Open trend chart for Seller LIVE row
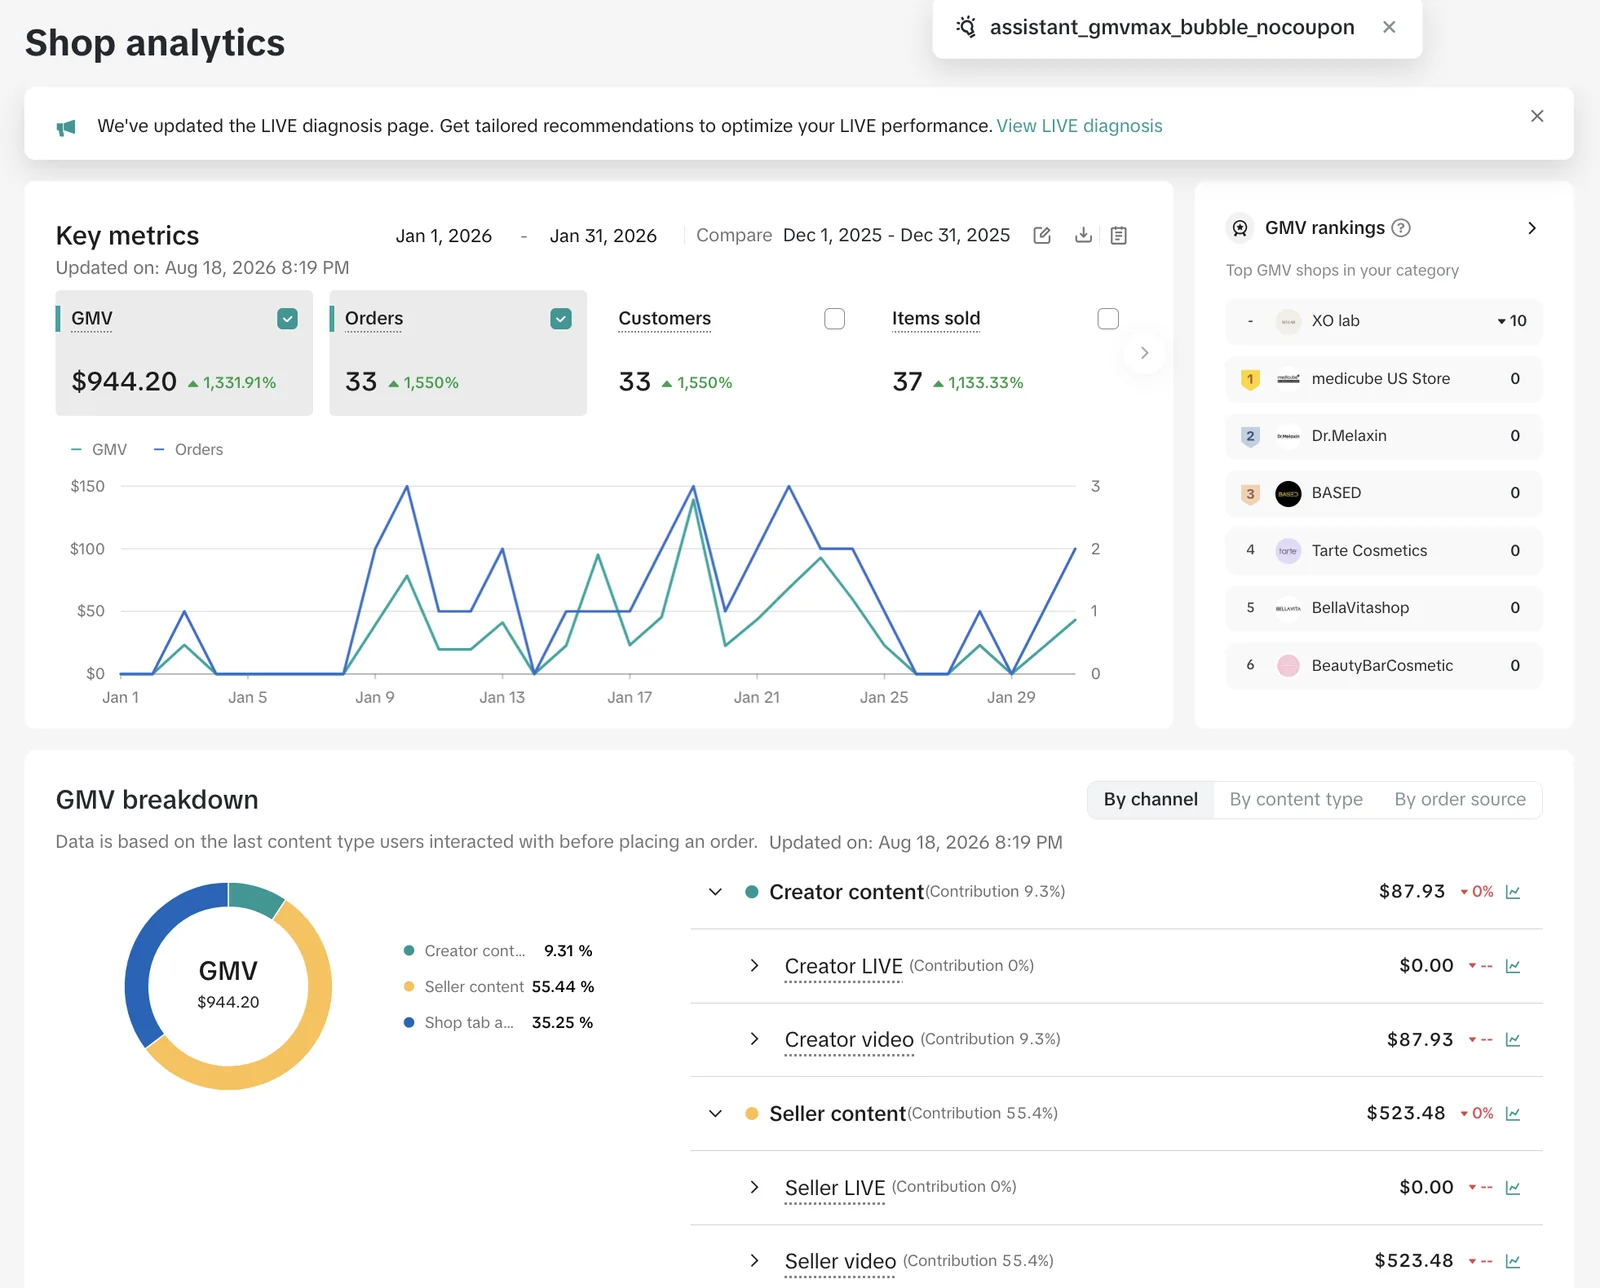 coord(1513,1188)
